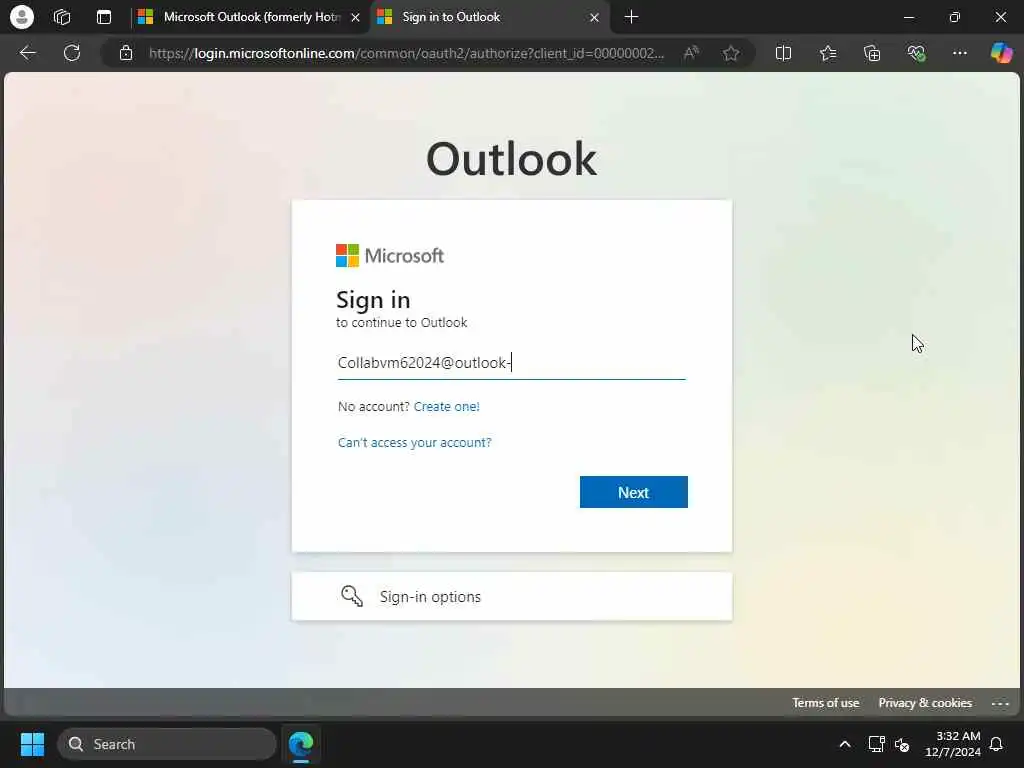Go back to the previous page

click(x=28, y=53)
